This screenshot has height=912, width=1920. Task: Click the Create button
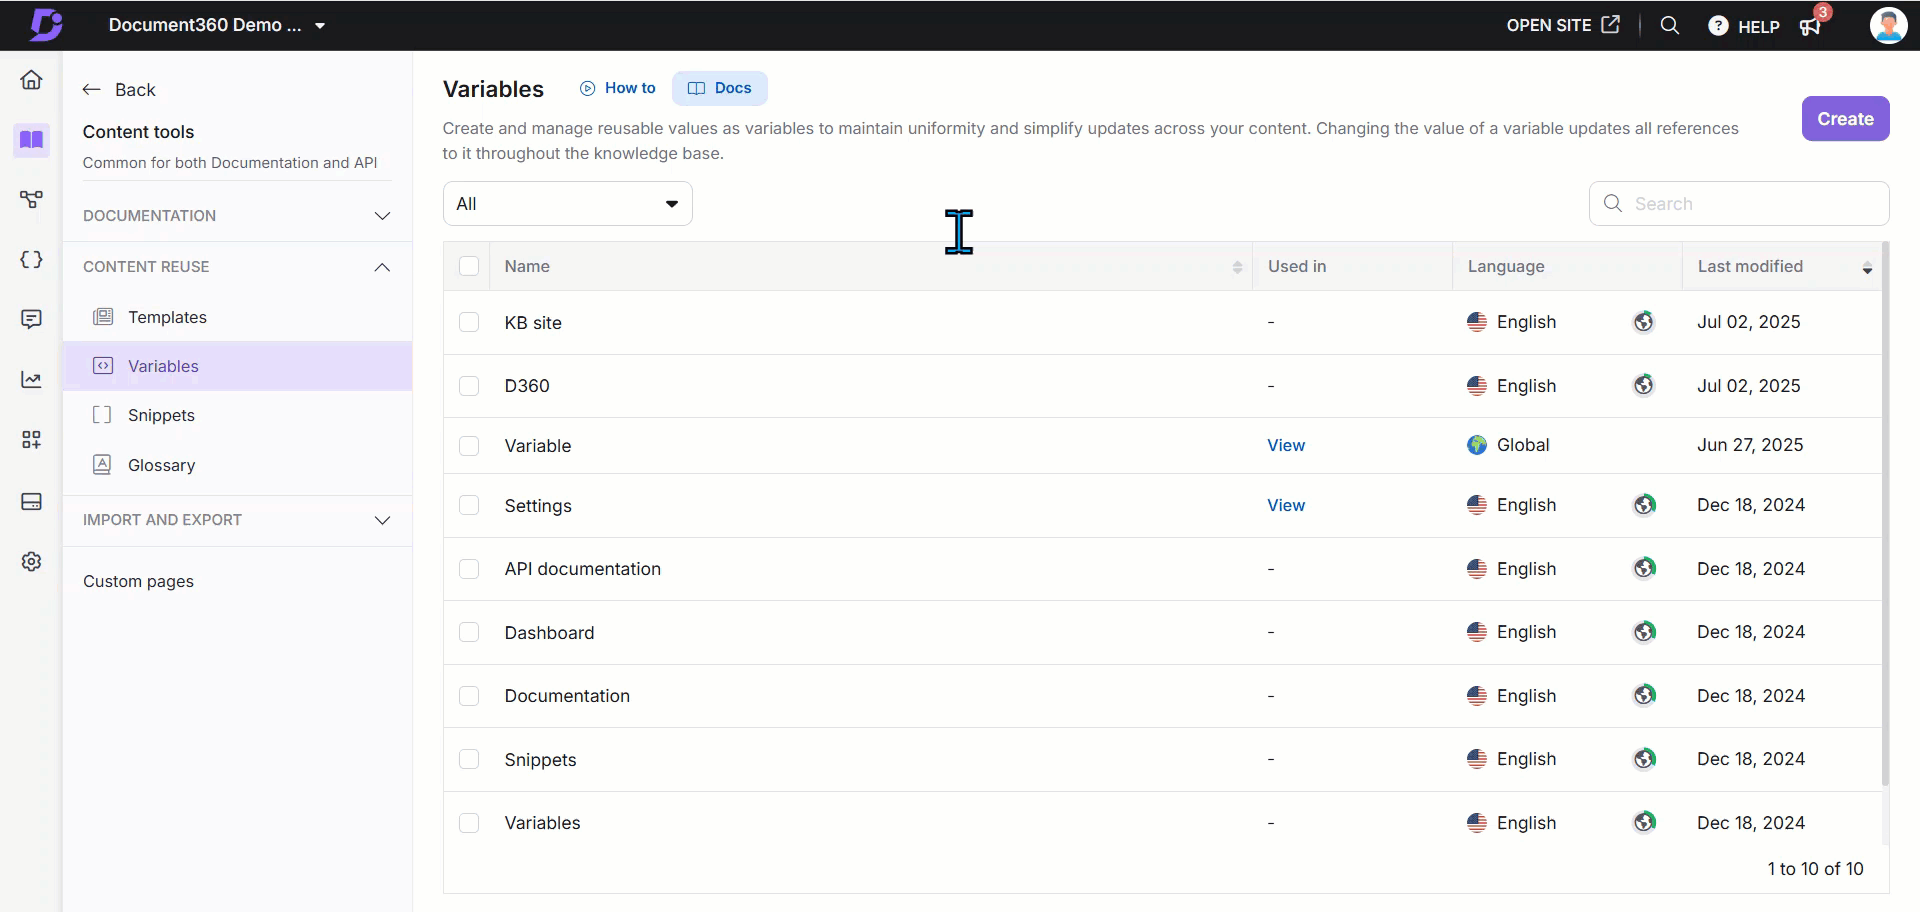coord(1845,119)
